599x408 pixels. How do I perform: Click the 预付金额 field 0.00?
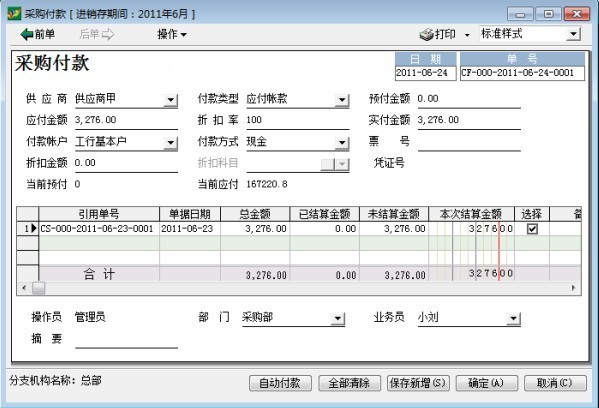tap(469, 99)
